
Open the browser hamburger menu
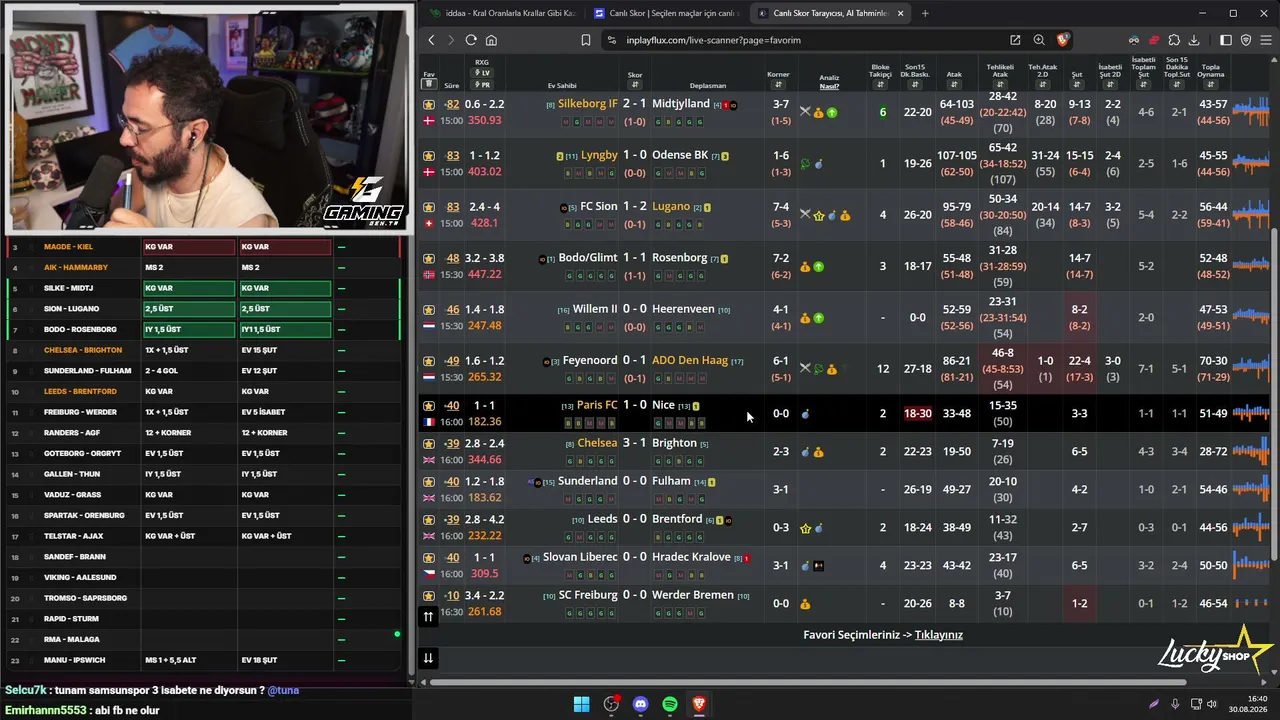pos(1265,40)
